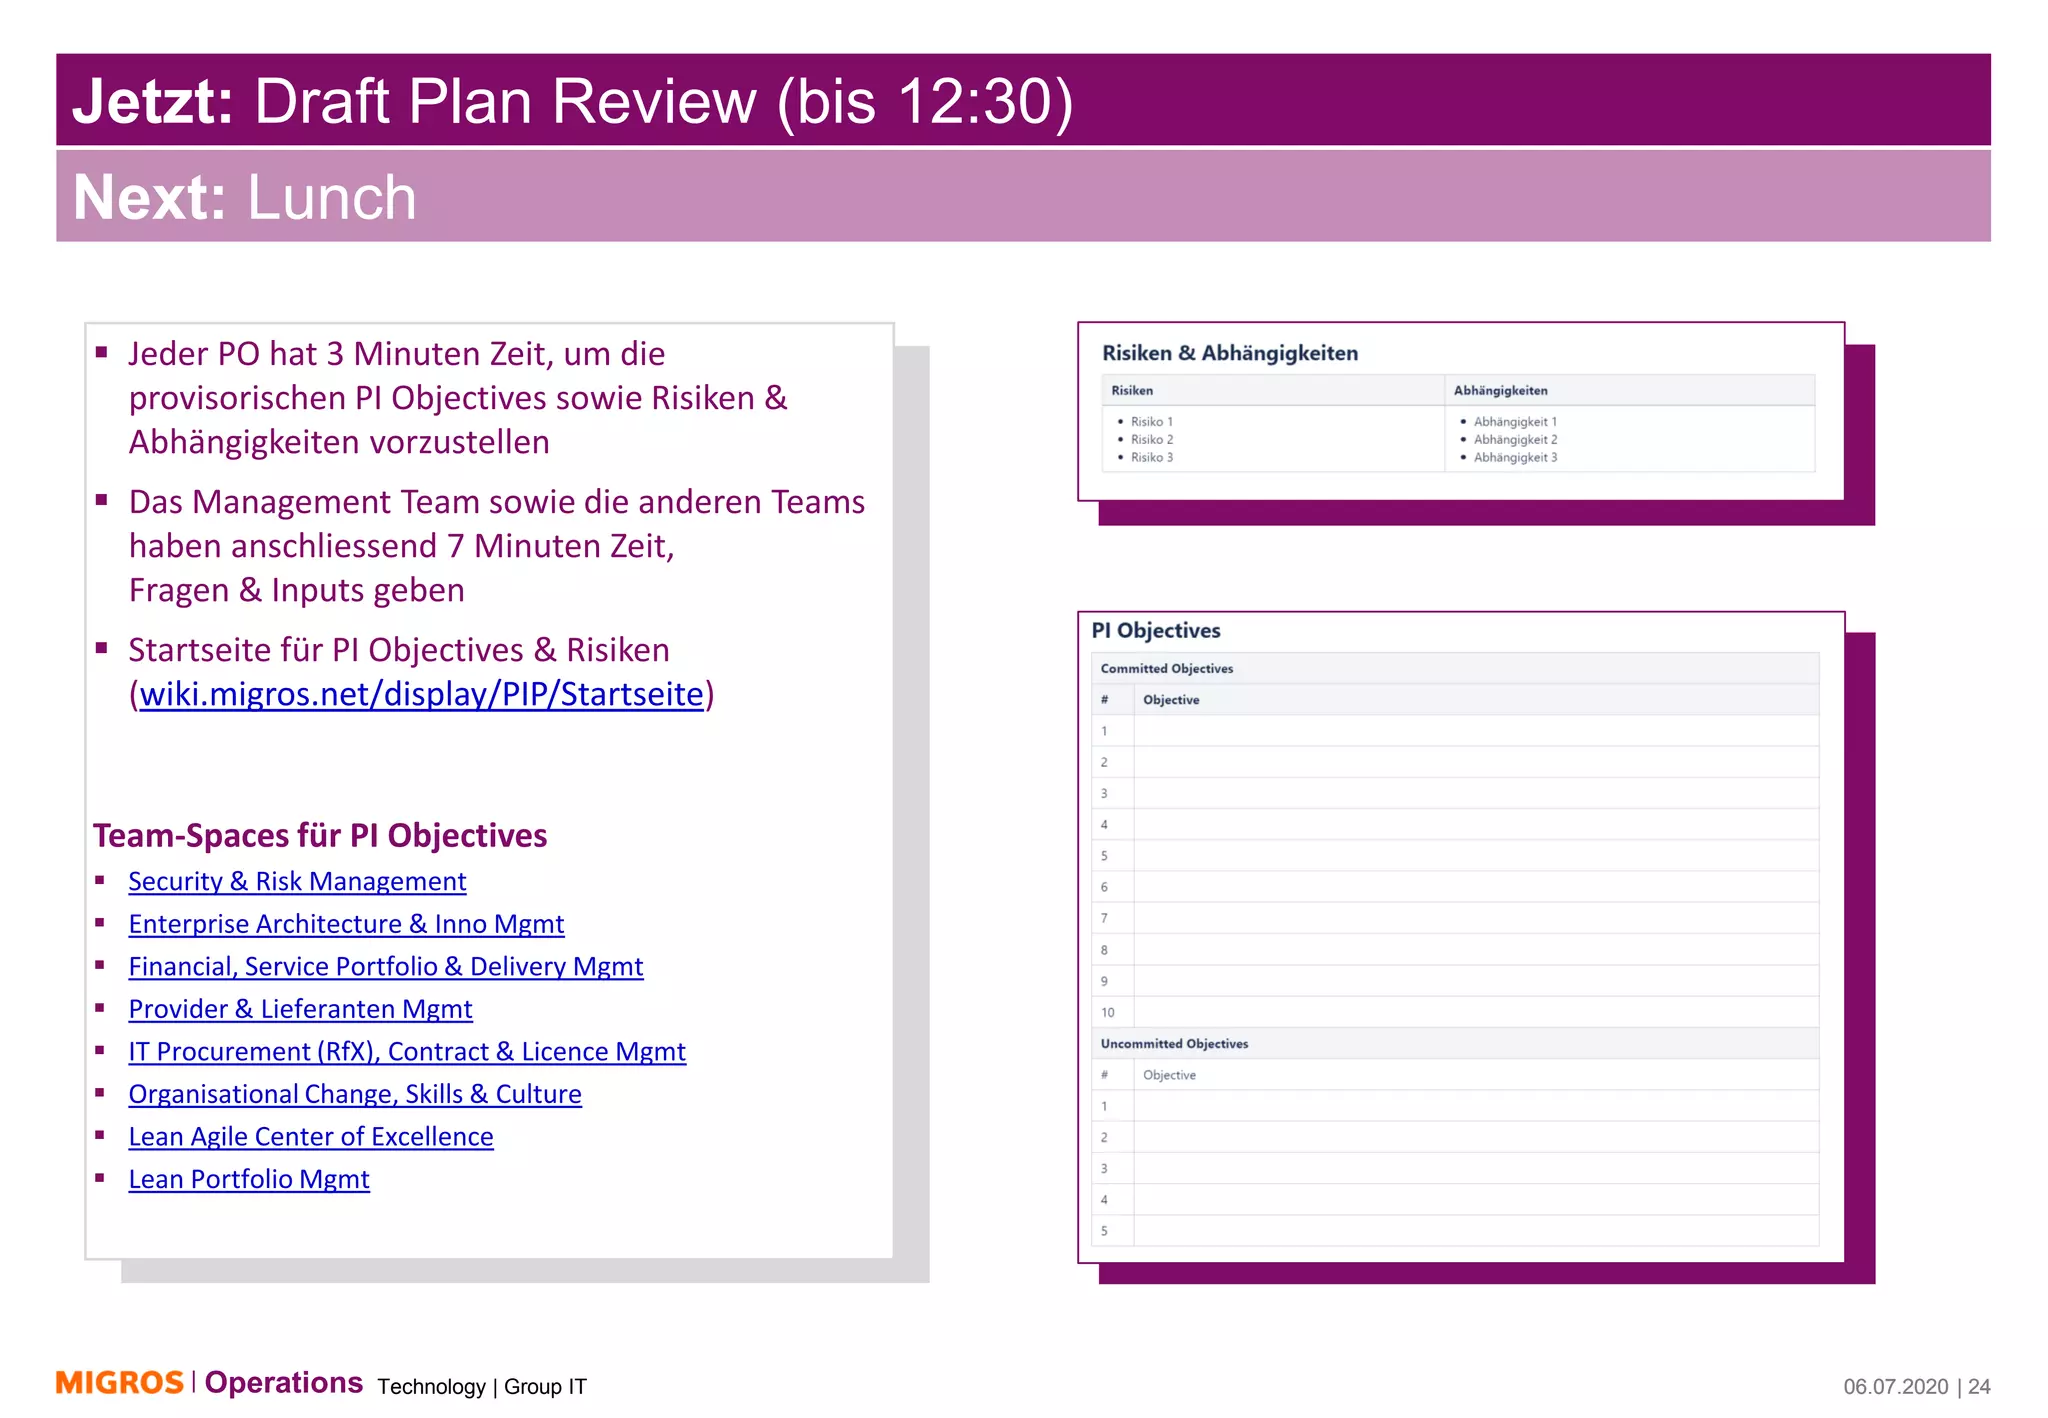Click the 'PI Objectives' screenshot title

coord(1156,631)
